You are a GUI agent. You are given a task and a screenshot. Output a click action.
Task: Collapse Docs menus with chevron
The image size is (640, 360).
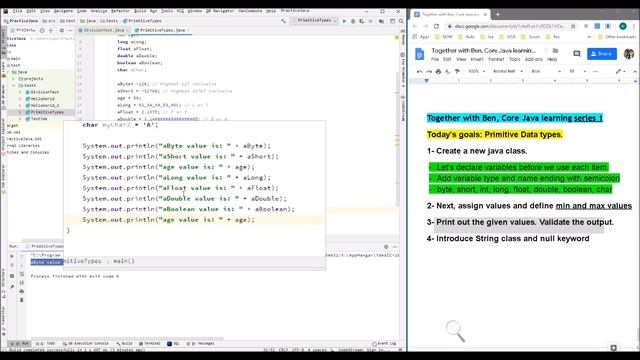pos(635,71)
